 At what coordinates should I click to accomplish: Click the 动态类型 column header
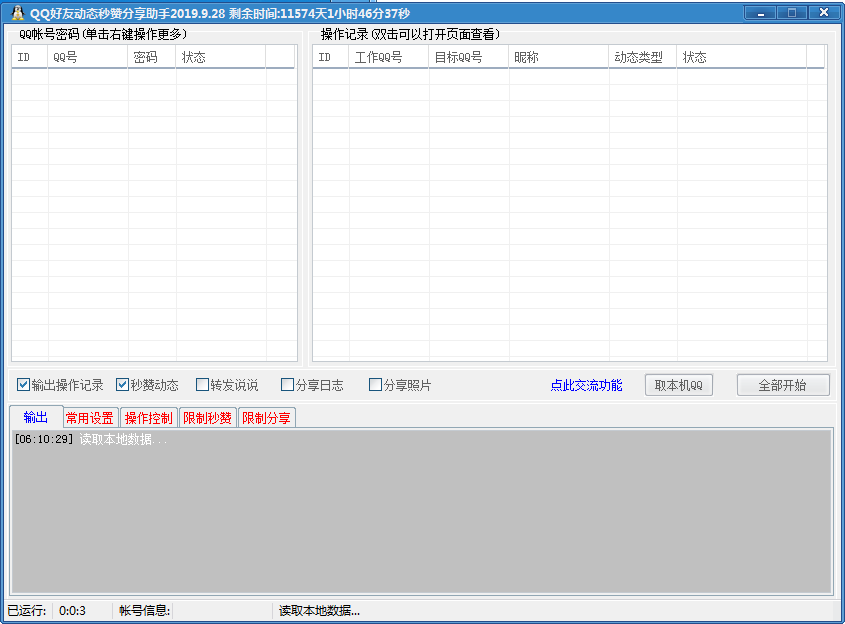tap(643, 57)
